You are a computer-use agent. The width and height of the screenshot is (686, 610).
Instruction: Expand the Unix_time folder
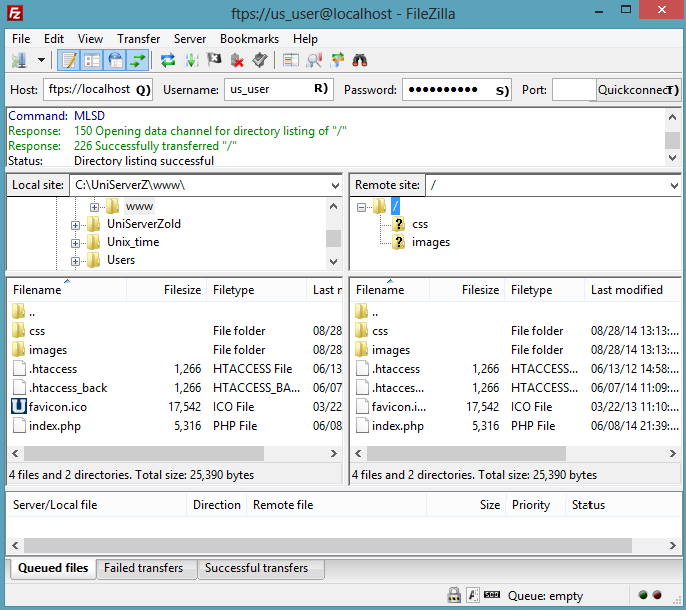pyautogui.click(x=75, y=243)
